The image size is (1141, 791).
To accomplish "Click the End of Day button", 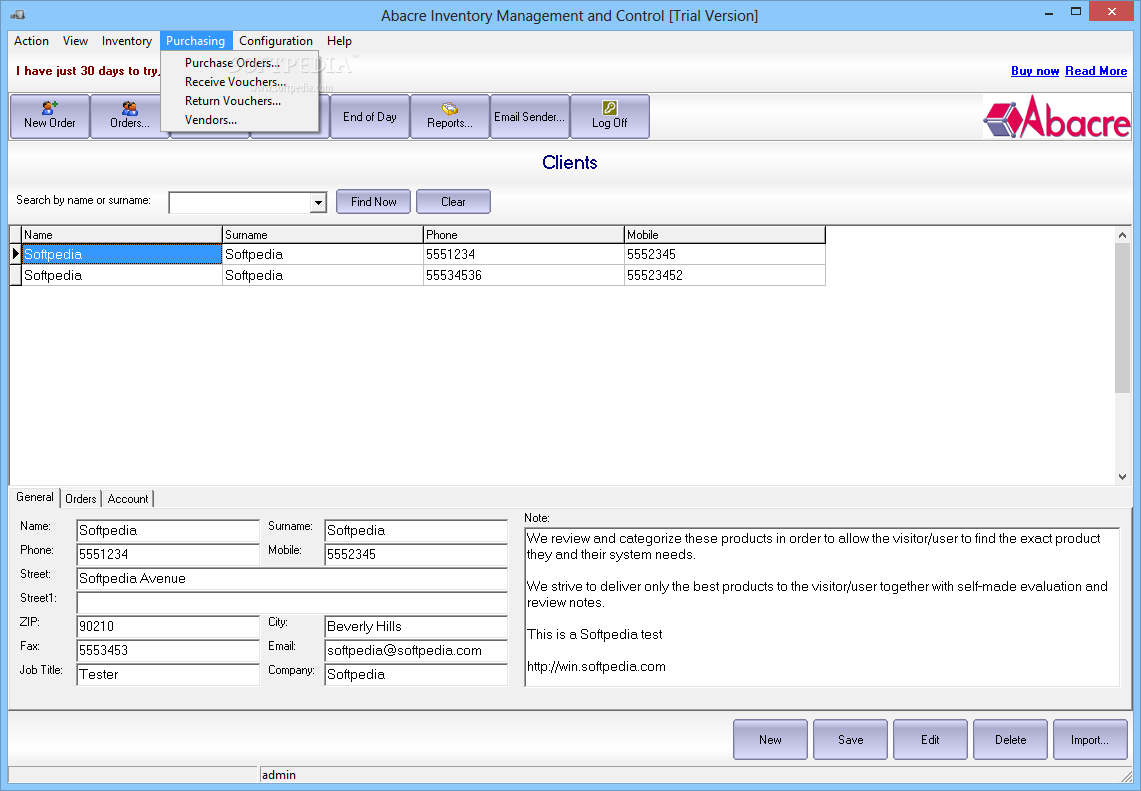I will click(x=370, y=116).
